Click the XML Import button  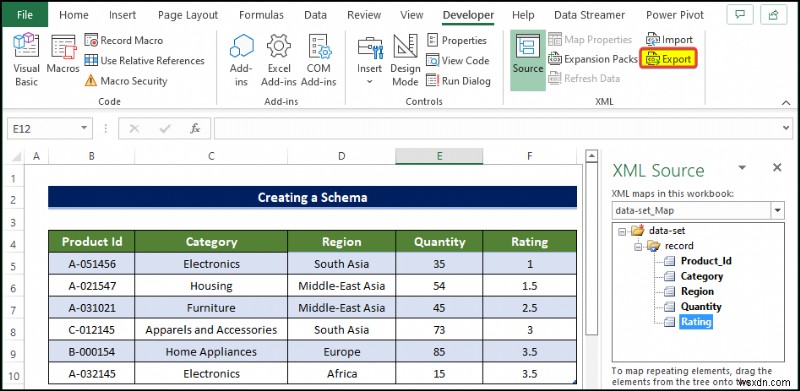(669, 39)
